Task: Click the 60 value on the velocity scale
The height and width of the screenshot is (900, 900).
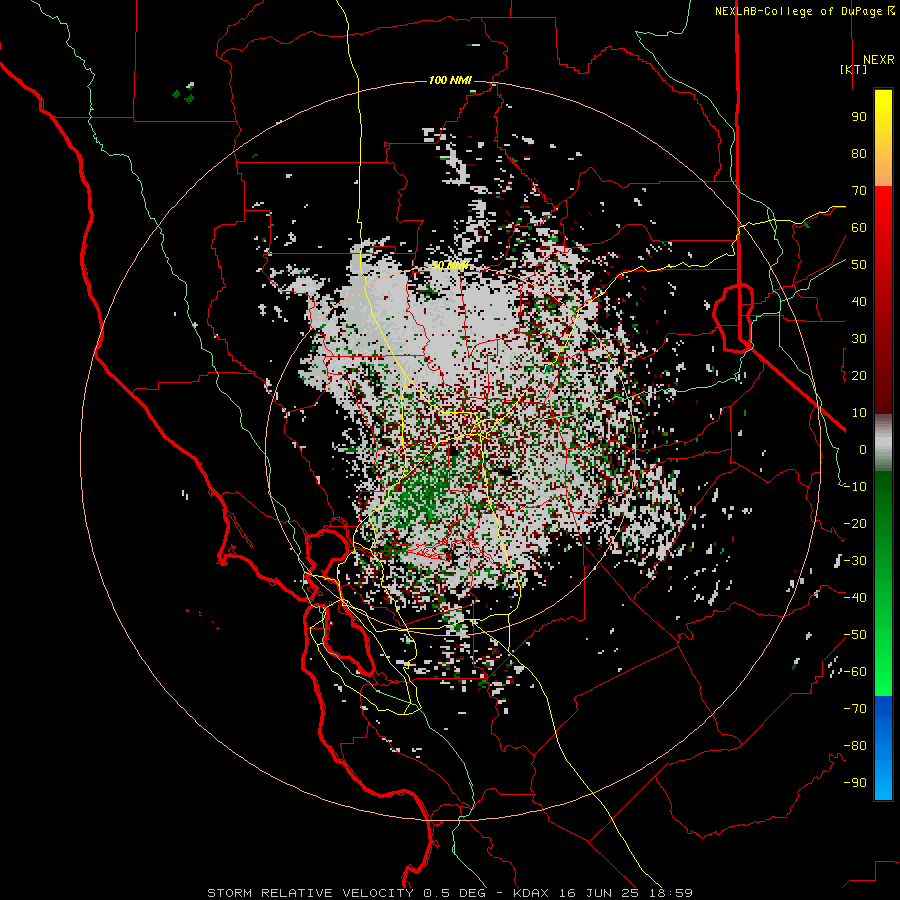Action: [859, 228]
